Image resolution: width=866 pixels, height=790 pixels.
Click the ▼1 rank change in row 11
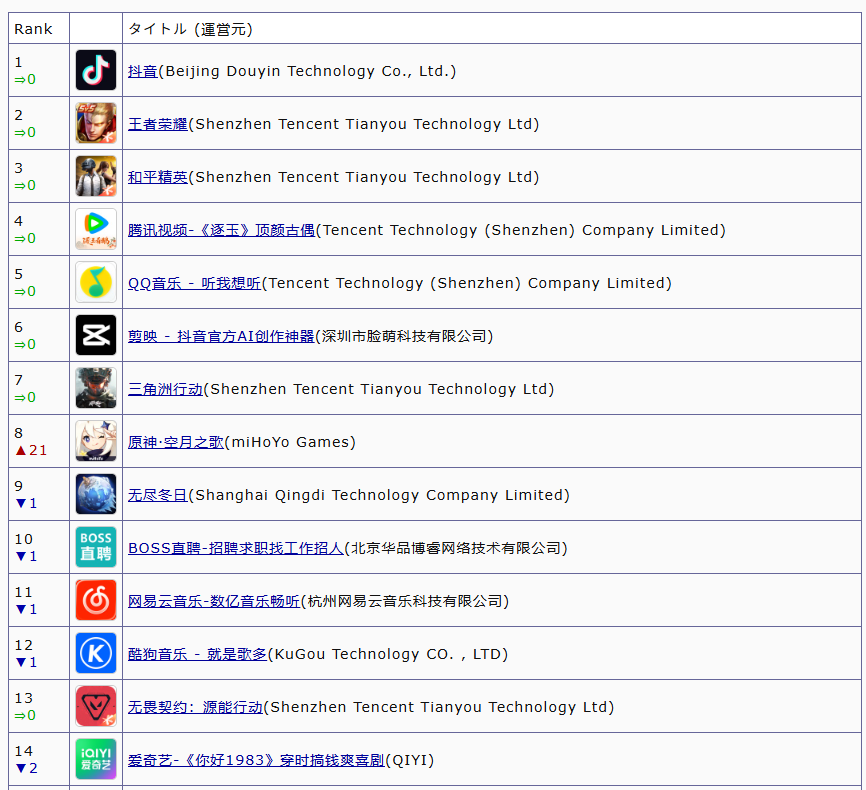pyautogui.click(x=27, y=609)
